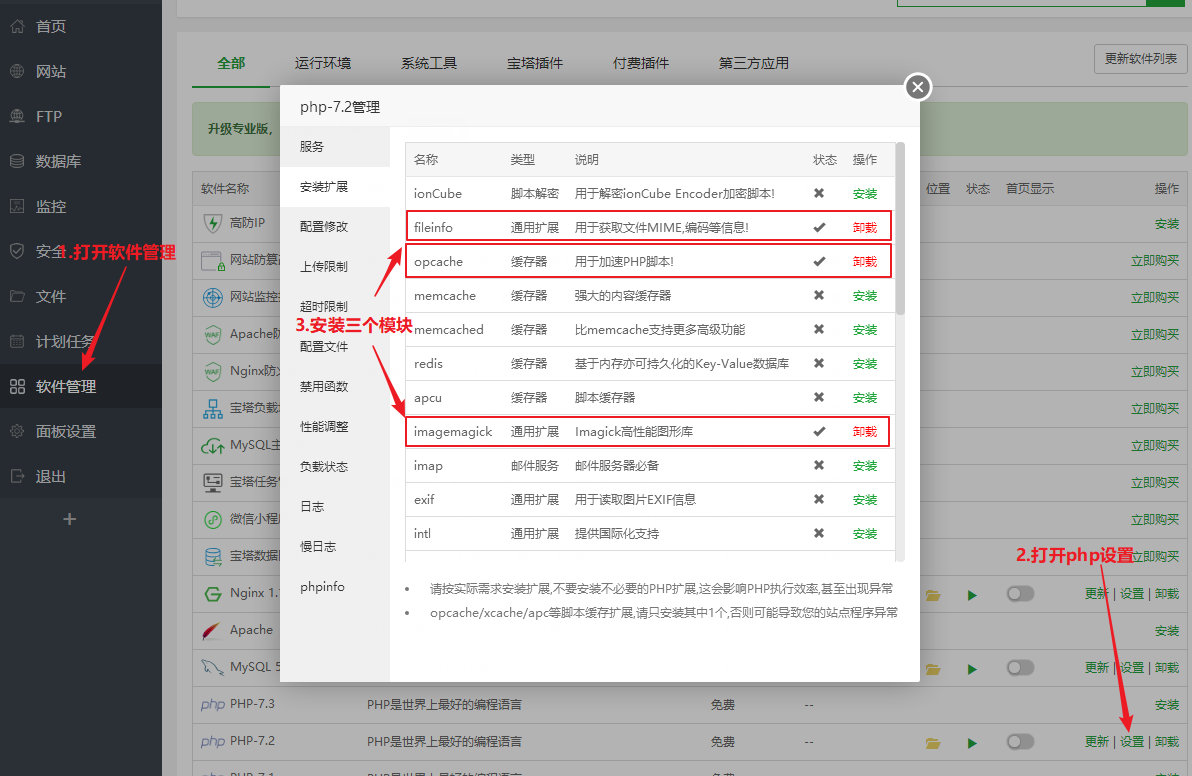The image size is (1192, 776).
Task: Click the PHP-7.3 php logo icon
Action: pyautogui.click(x=213, y=705)
